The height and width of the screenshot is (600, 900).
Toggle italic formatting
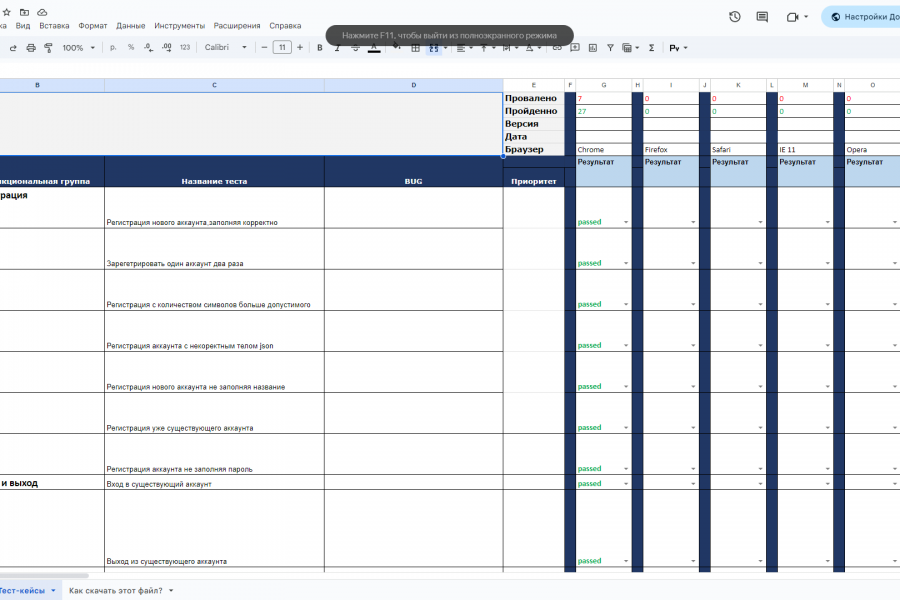(x=338, y=48)
